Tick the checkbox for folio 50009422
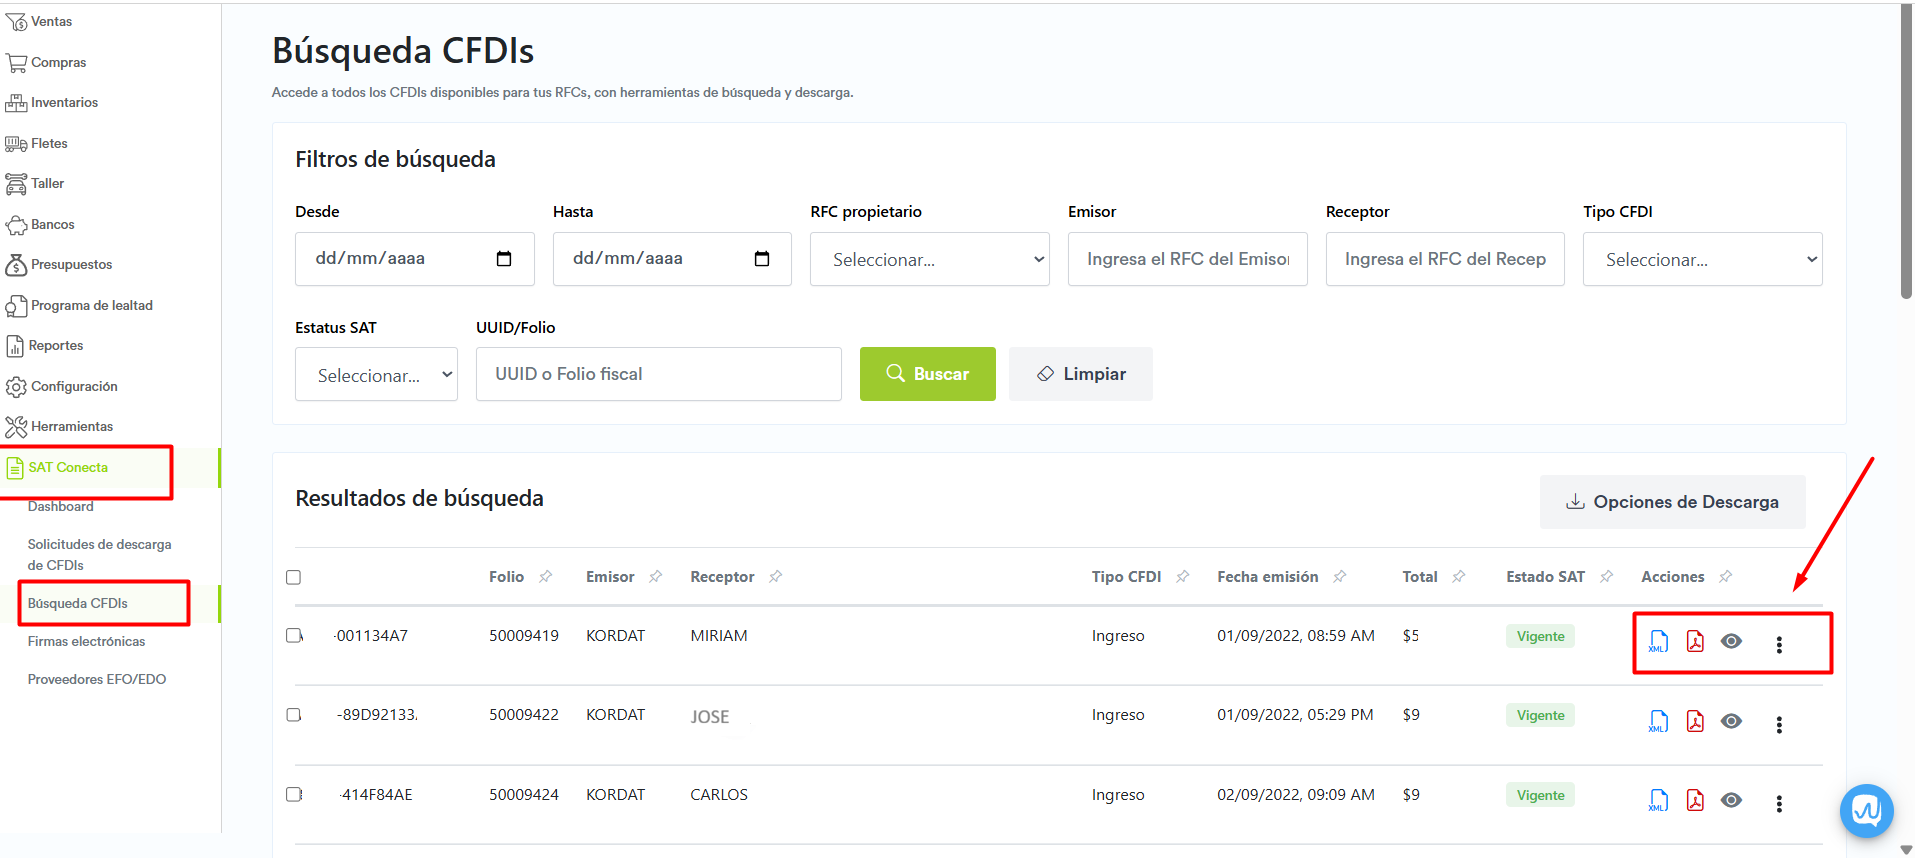Screen dimensions: 1915x858 [x=293, y=715]
